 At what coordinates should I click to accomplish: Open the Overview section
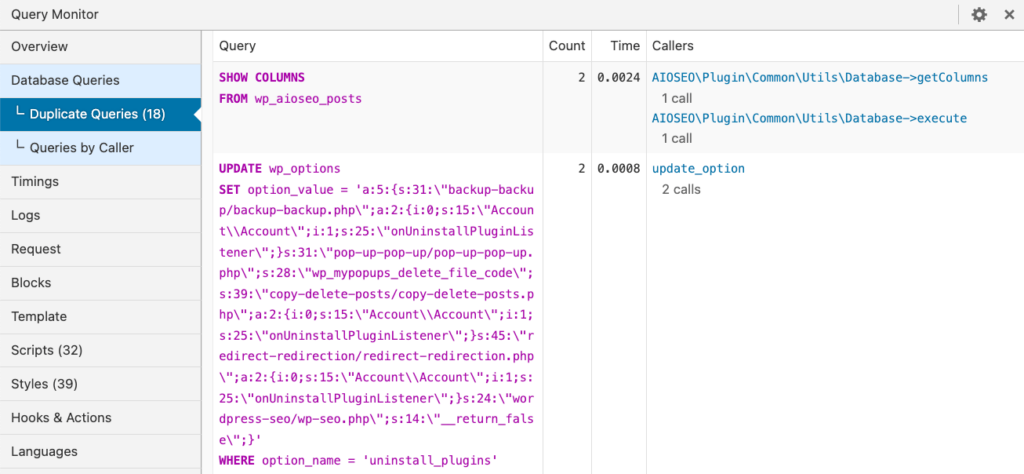101,46
